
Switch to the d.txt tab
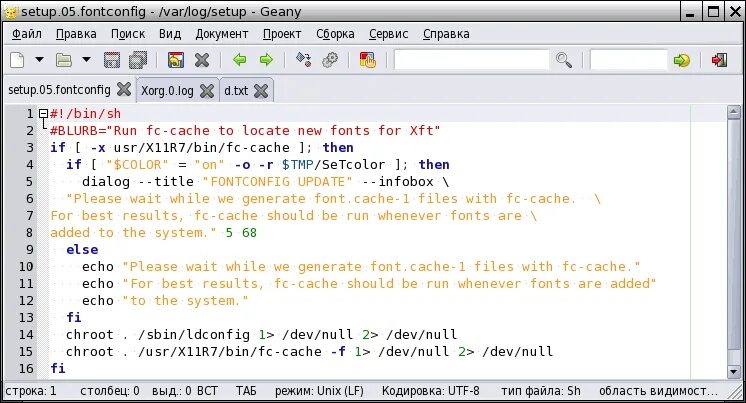pos(236,90)
